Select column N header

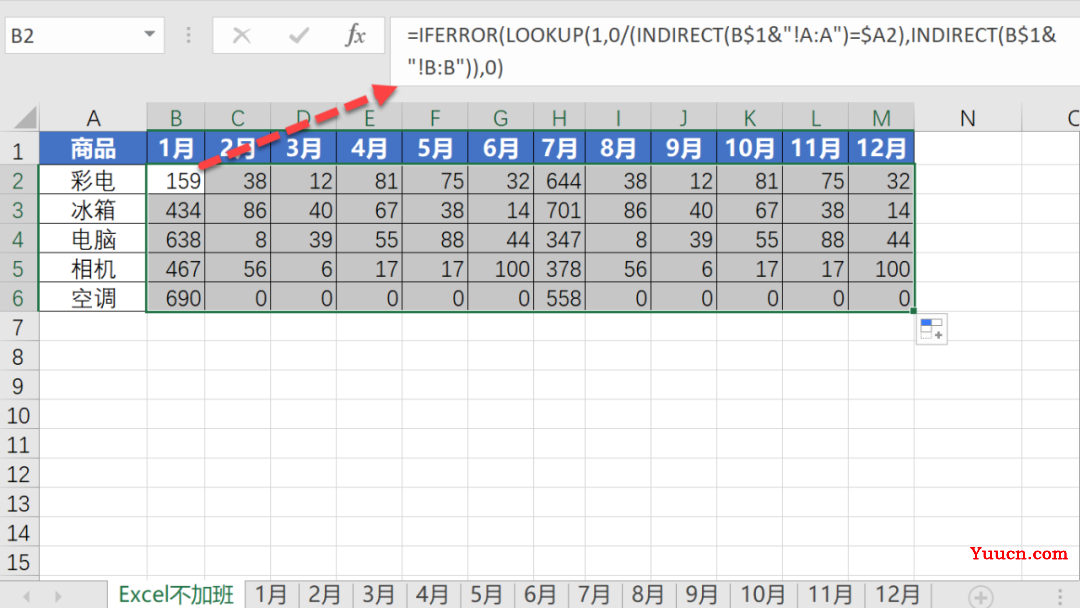pyautogui.click(x=967, y=118)
